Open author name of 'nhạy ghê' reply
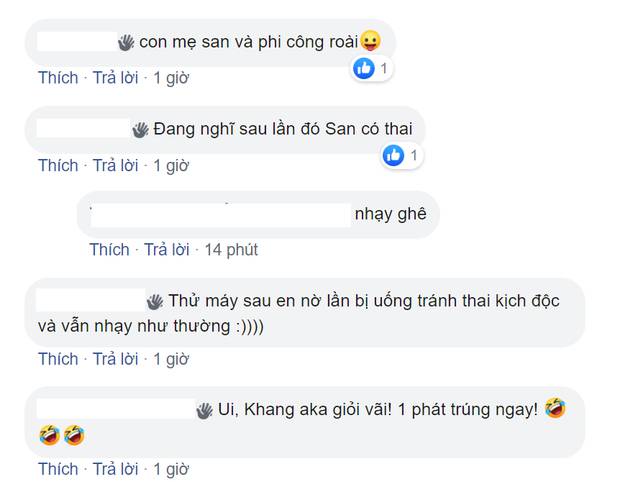The height and width of the screenshot is (482, 620). click(x=220, y=214)
